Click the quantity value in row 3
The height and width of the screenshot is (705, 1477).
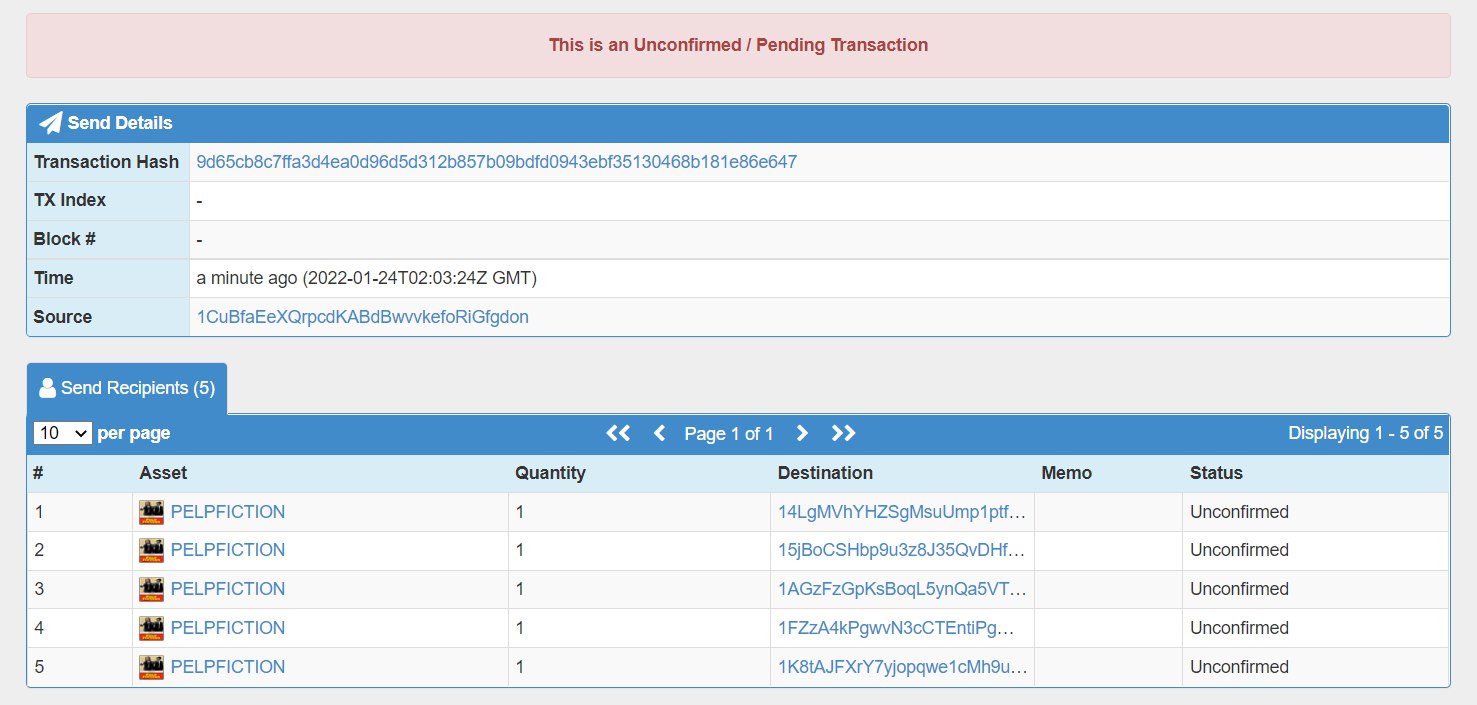[520, 589]
